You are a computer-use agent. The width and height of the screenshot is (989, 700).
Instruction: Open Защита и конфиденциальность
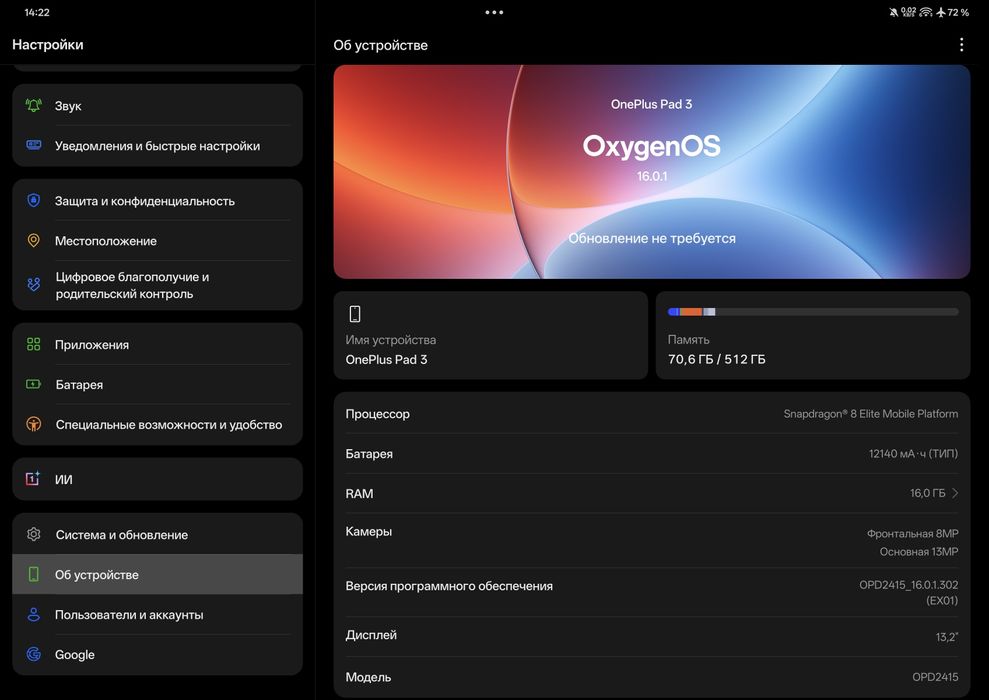click(x=158, y=201)
